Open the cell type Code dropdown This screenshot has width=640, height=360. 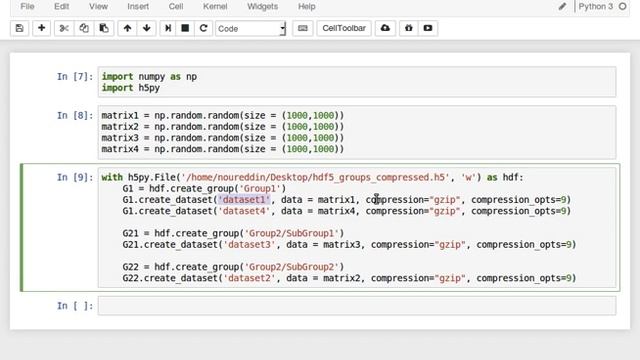[251, 29]
